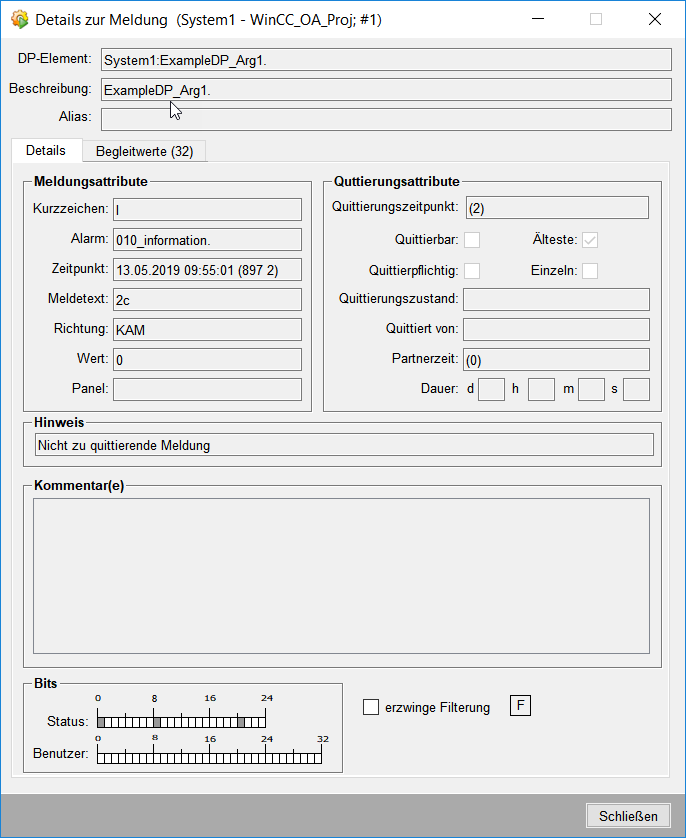
Task: Click the Richtung field showing KAM
Action: [207, 329]
